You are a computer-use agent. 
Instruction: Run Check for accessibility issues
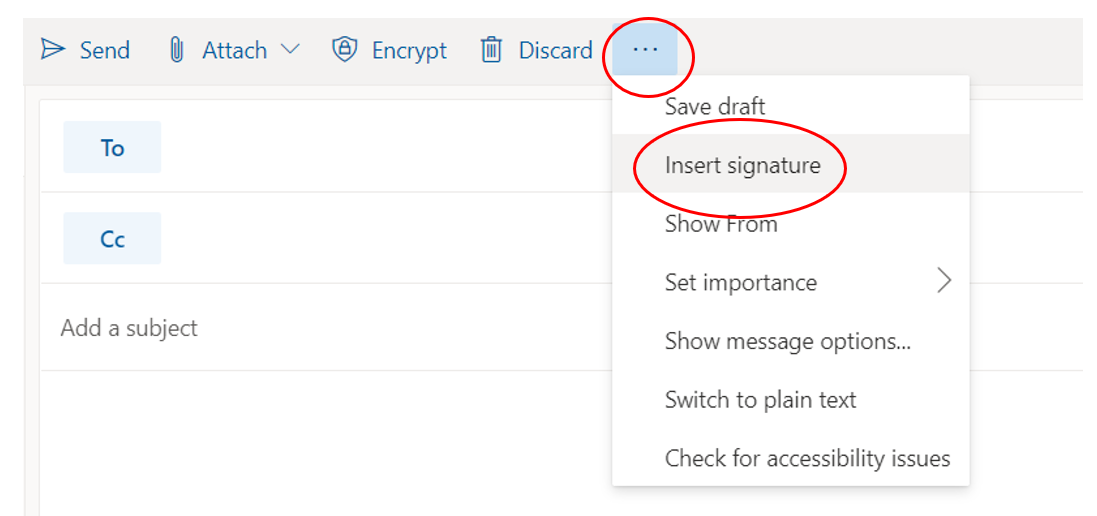pos(807,459)
